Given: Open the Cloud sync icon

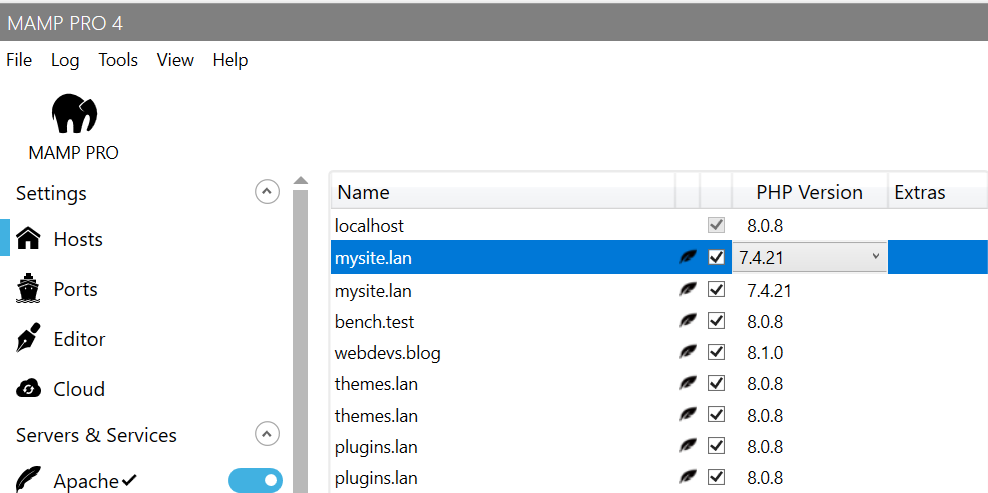Looking at the screenshot, I should click(x=28, y=389).
